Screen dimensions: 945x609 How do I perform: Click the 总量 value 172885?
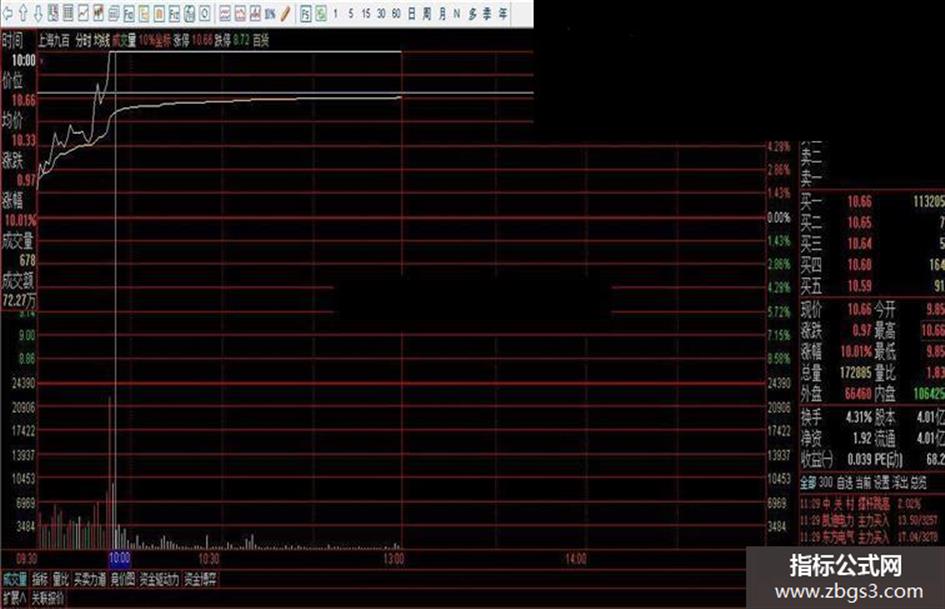pos(856,373)
